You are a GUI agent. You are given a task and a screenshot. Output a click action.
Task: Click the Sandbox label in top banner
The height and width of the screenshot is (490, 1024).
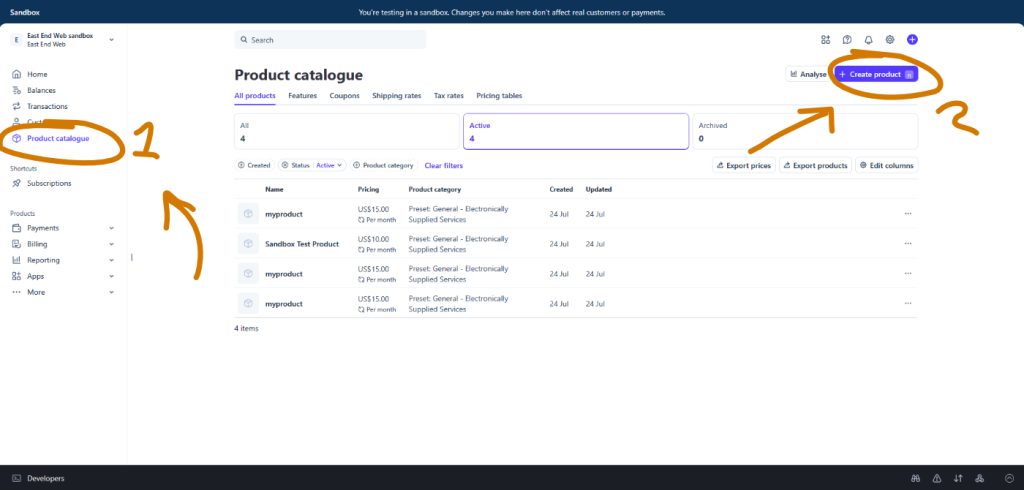pos(25,12)
